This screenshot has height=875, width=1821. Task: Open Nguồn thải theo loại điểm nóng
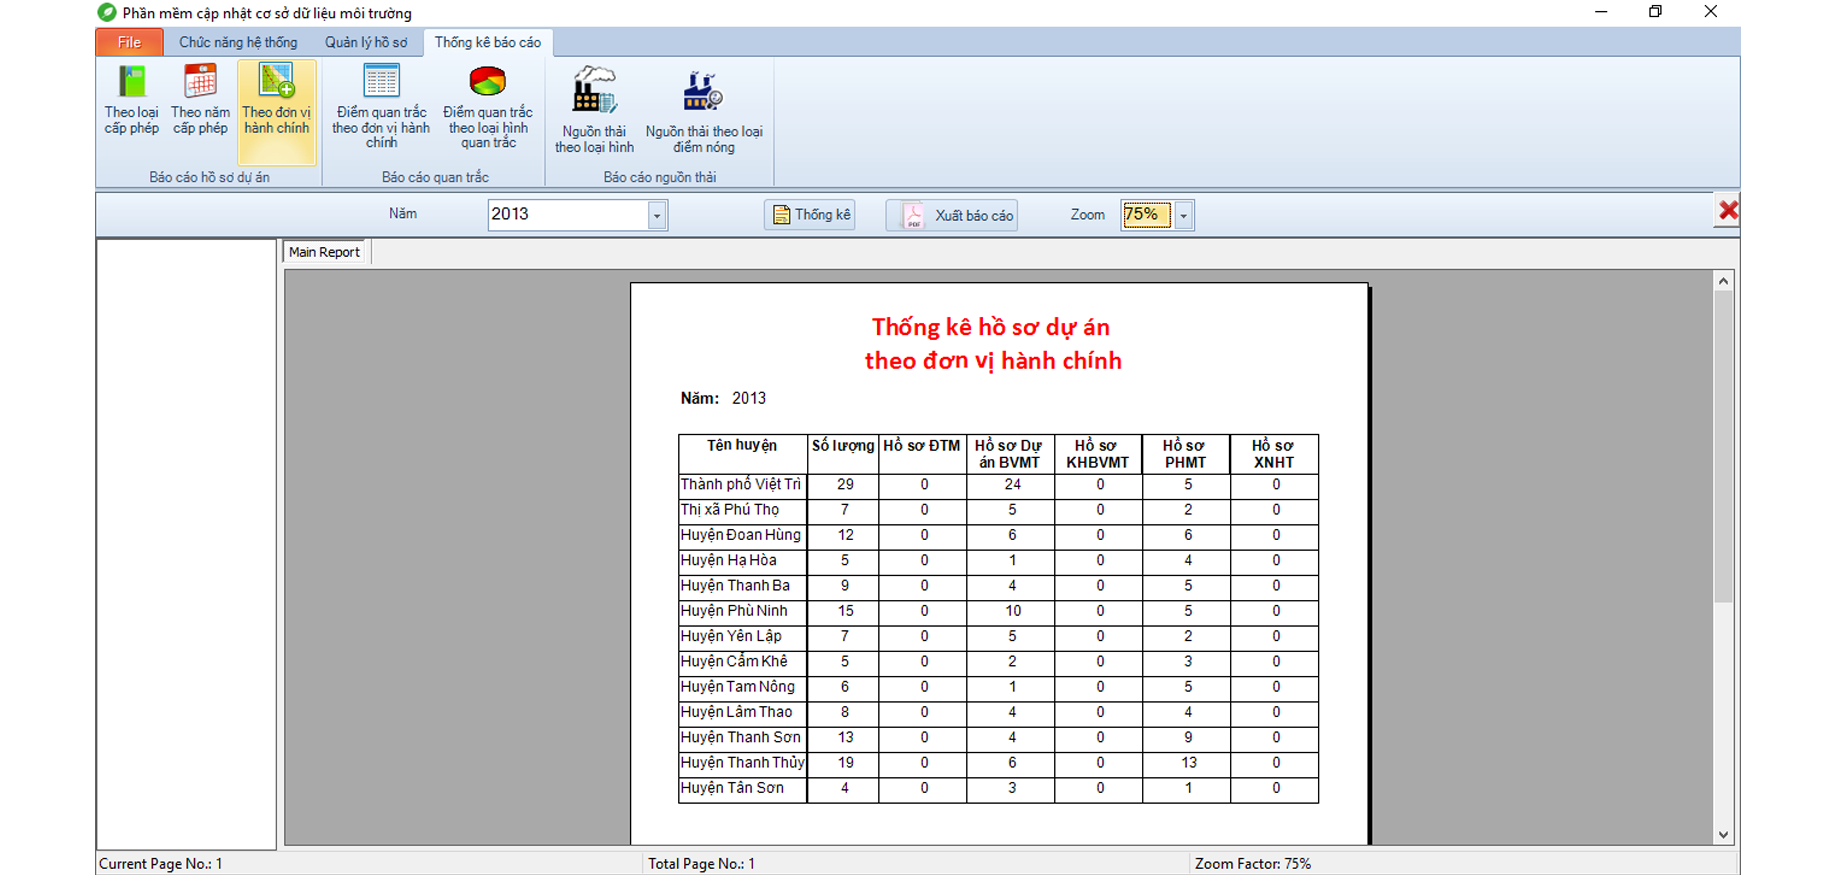pyautogui.click(x=703, y=111)
